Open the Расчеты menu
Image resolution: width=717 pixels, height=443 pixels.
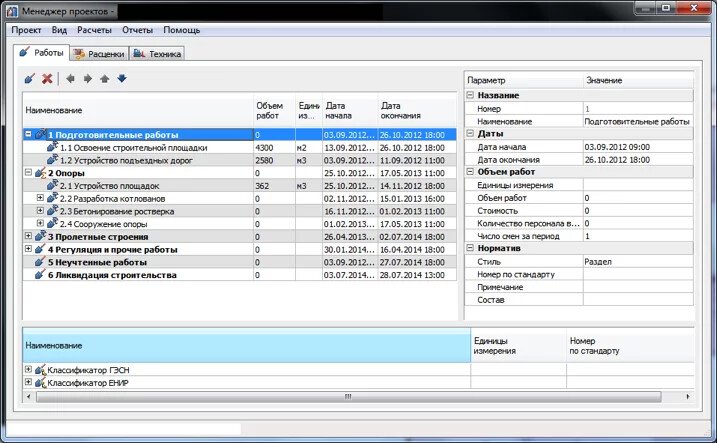pyautogui.click(x=94, y=30)
